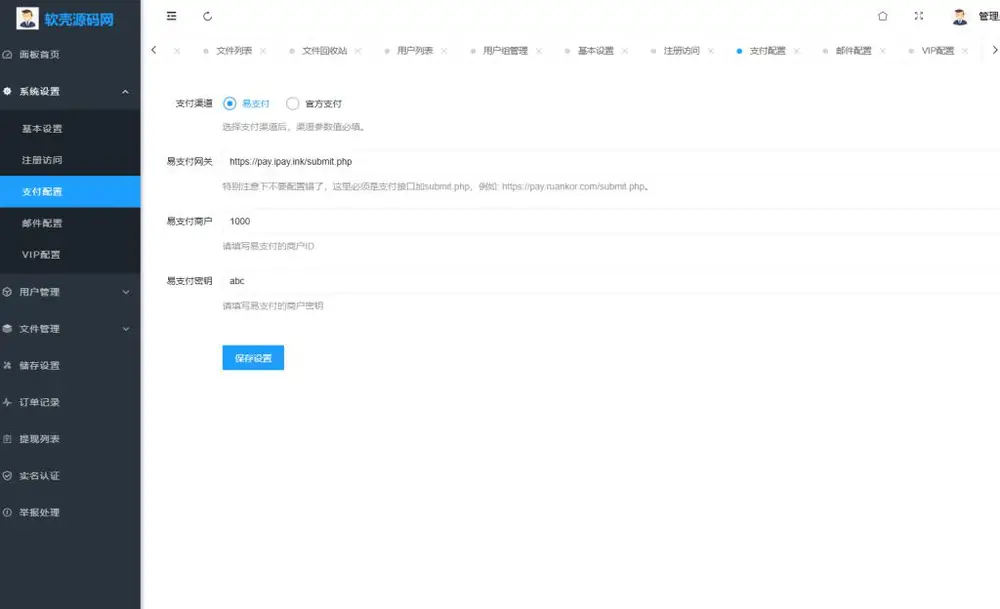Click the refresh page icon
Image resolution: width=1000 pixels, height=609 pixels.
coord(207,16)
